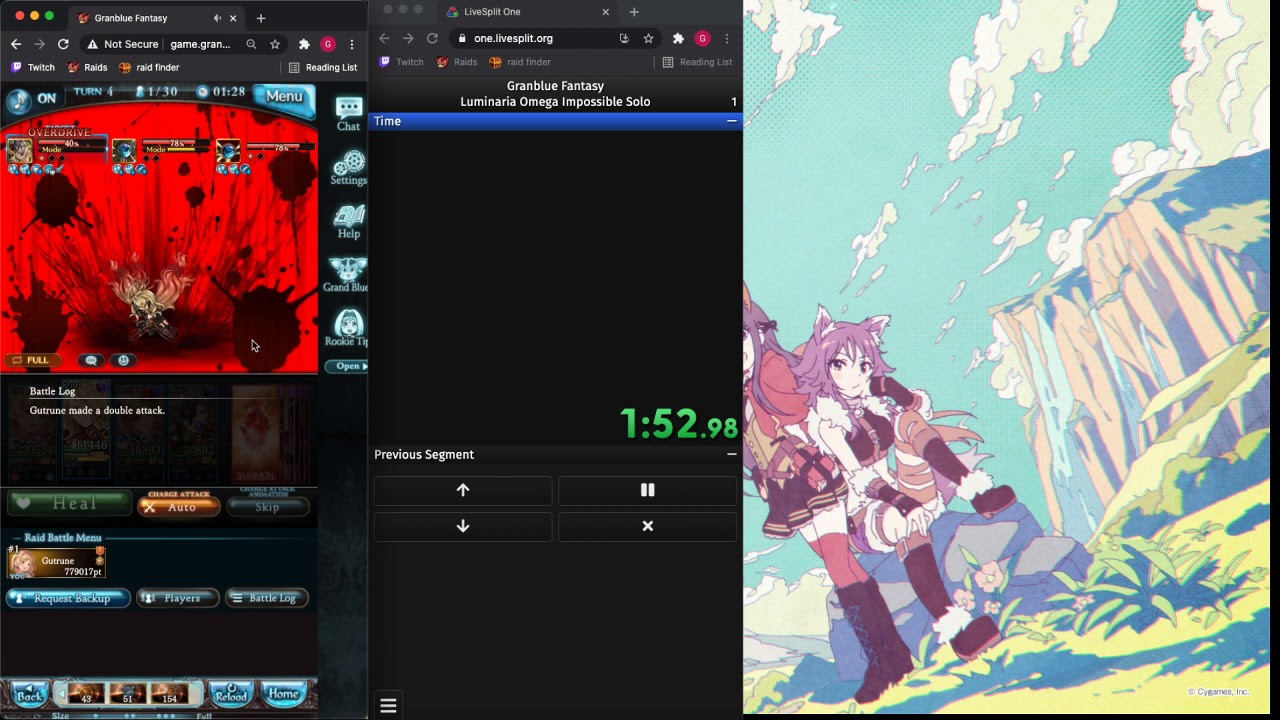1280x720 pixels.
Task: Select the first enemy portrait in Overdrive
Action: 20,152
